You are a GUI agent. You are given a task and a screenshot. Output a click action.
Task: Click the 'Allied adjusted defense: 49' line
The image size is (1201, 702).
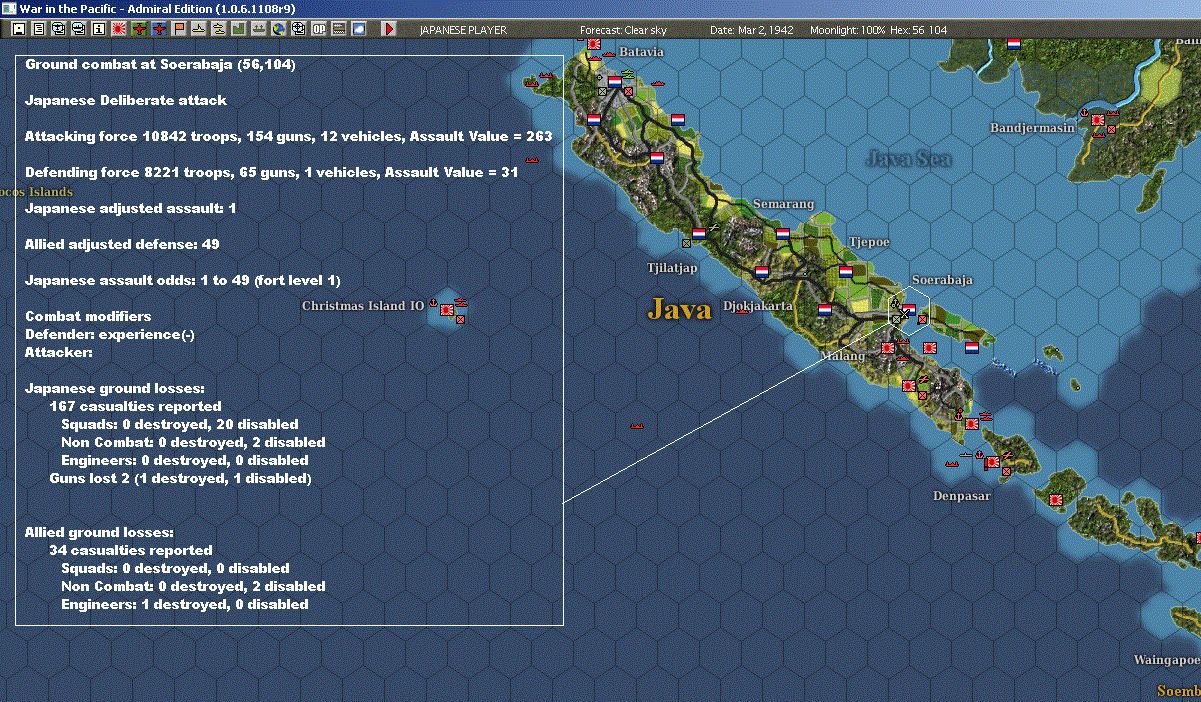(x=122, y=244)
